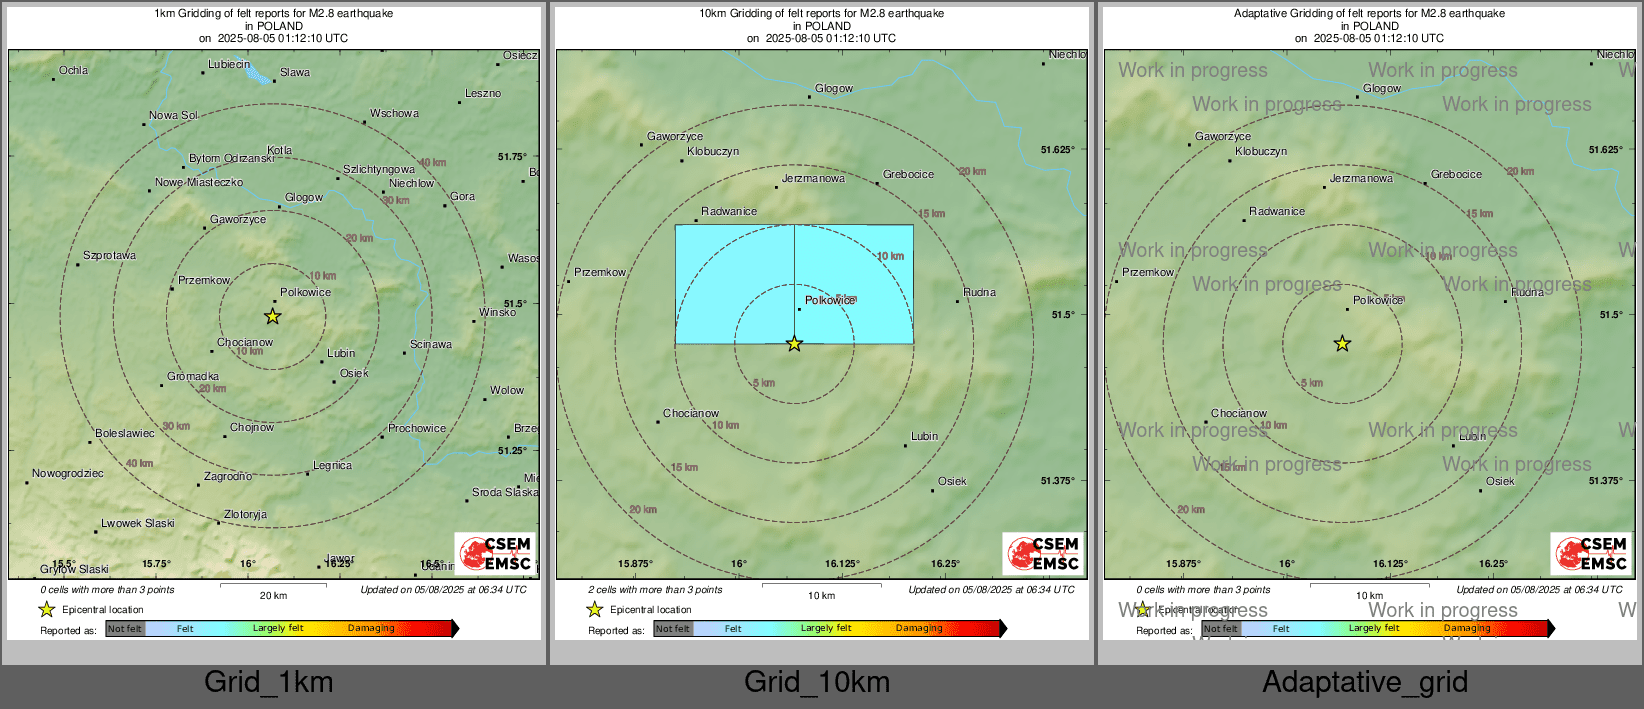Image resolution: width=1644 pixels, height=709 pixels.
Task: Click the '10km Gridding of felt reports' title
Action: click(821, 14)
